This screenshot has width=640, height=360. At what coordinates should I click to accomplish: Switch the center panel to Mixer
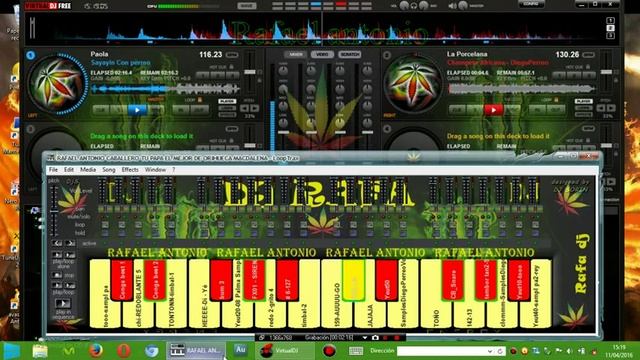[x=296, y=54]
